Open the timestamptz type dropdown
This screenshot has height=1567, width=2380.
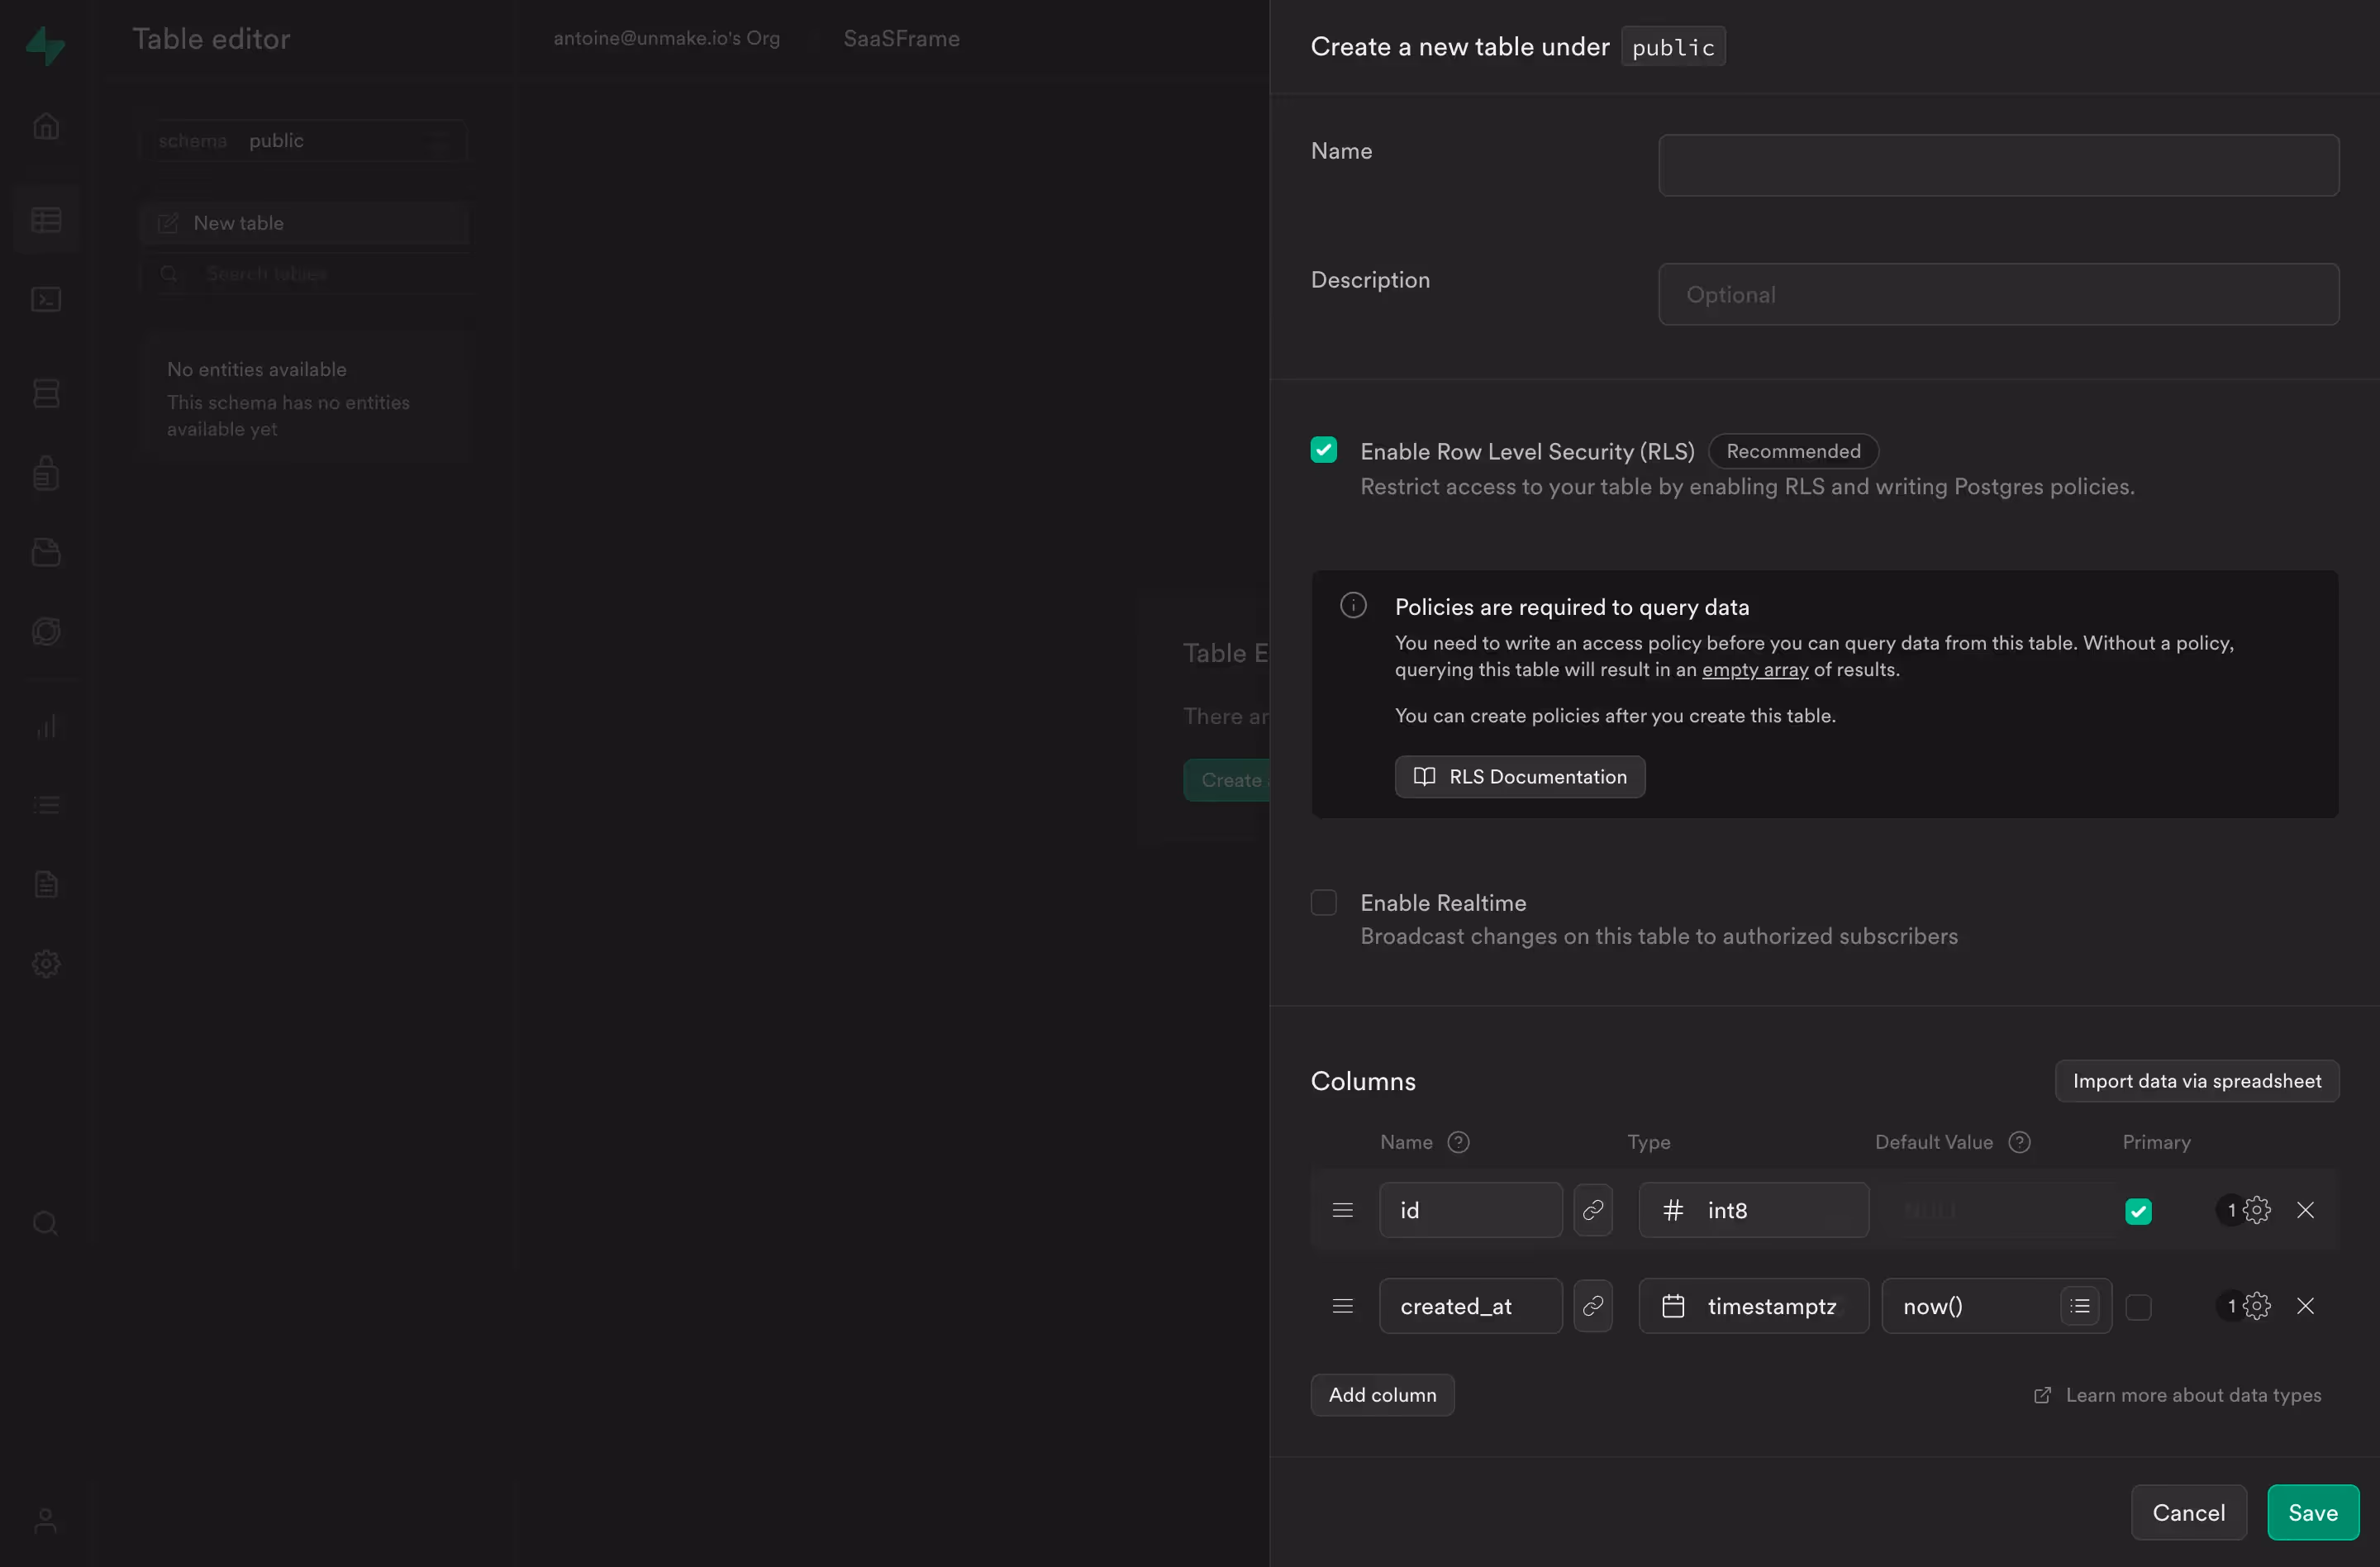tap(1753, 1306)
